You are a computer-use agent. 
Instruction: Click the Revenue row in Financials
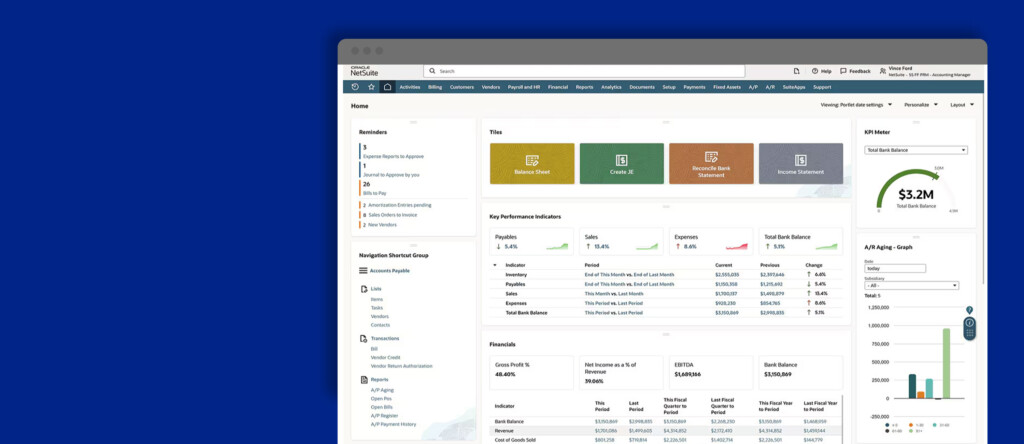pyautogui.click(x=665, y=431)
